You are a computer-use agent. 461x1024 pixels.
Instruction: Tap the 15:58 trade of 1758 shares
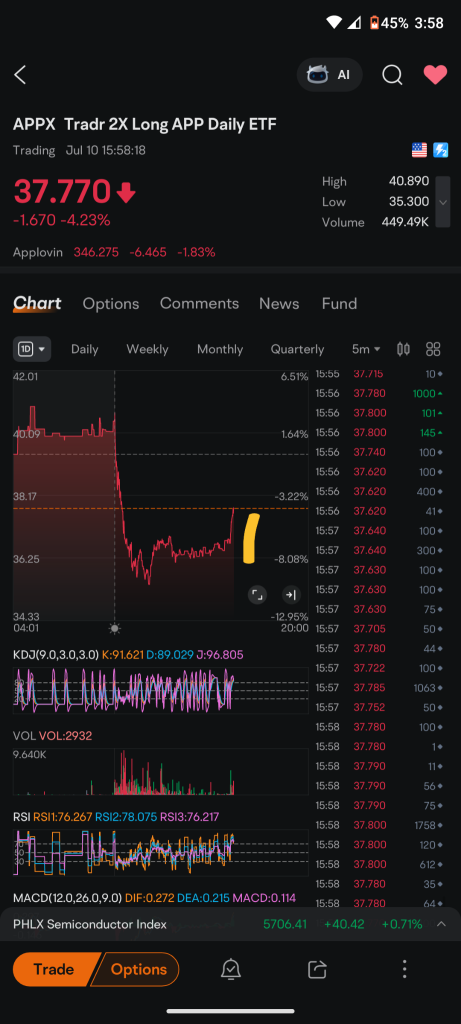tap(379, 824)
